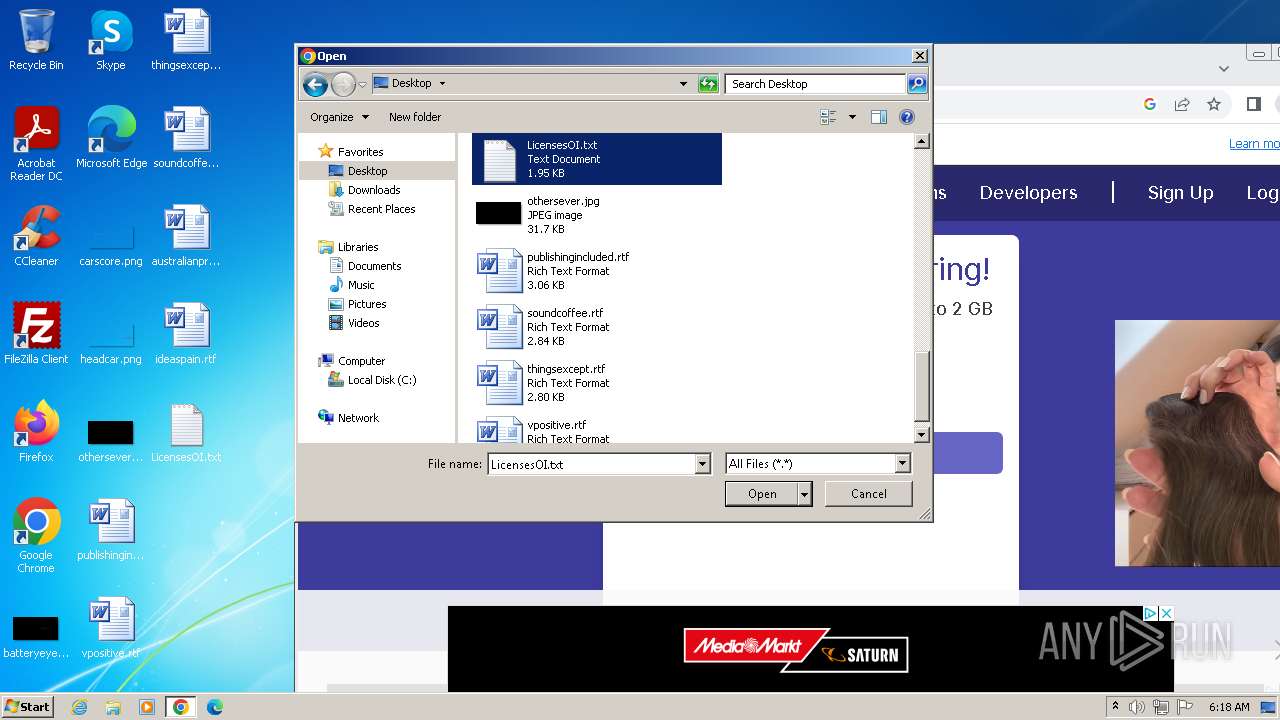Image resolution: width=1280 pixels, height=720 pixels.
Task: Click Internet Explorer taskbar icon
Action: coord(80,707)
